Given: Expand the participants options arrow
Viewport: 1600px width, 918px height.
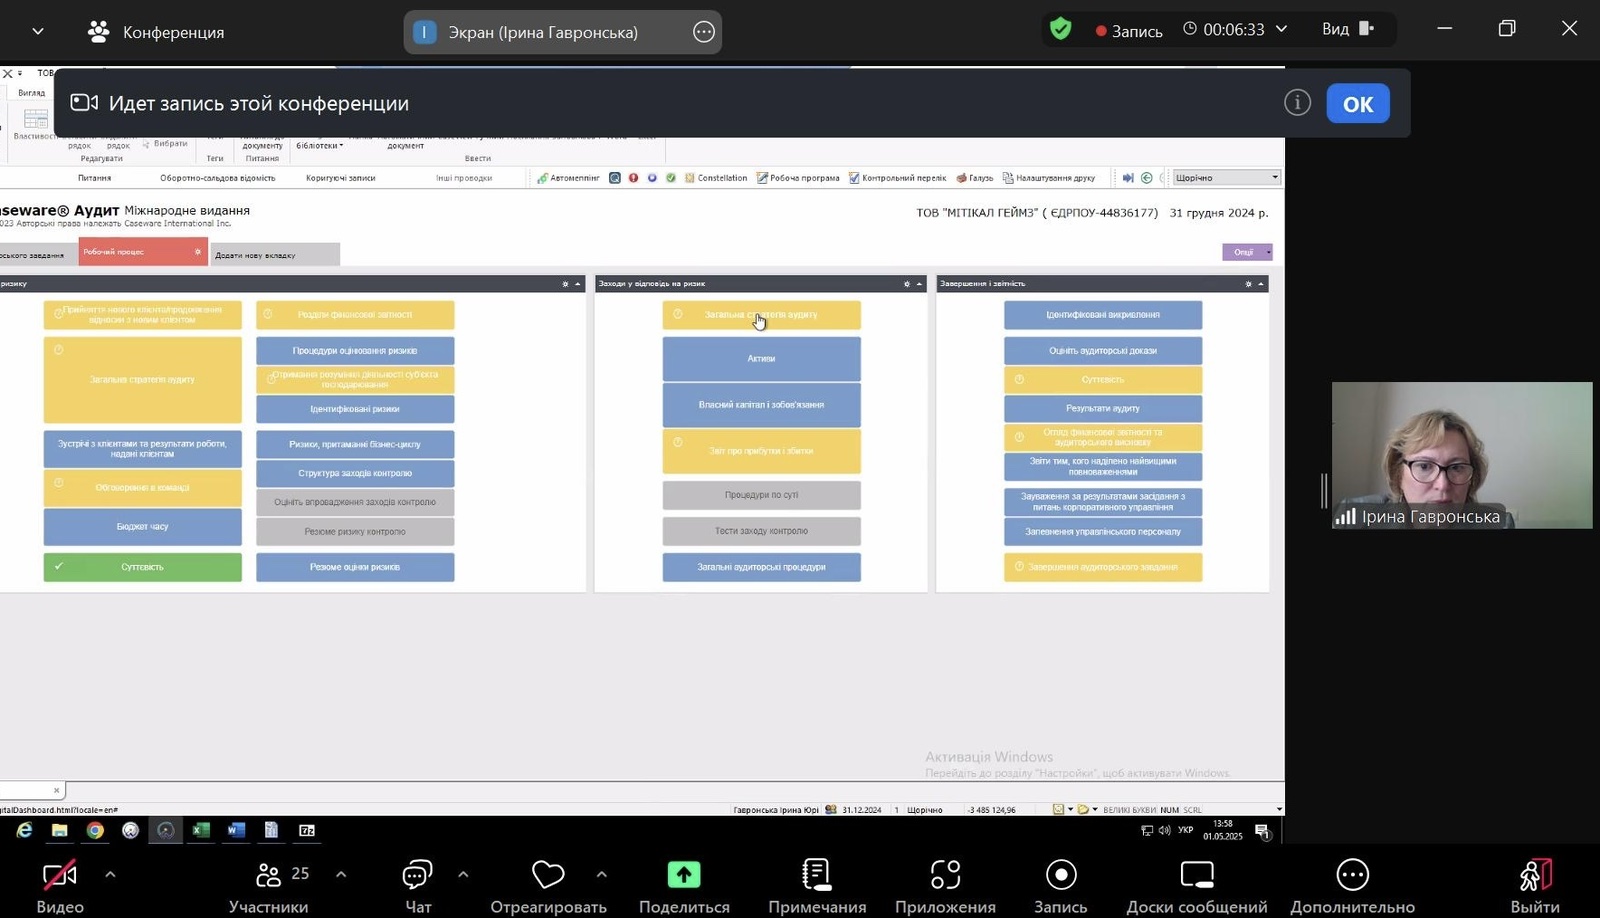Looking at the screenshot, I should coord(341,874).
